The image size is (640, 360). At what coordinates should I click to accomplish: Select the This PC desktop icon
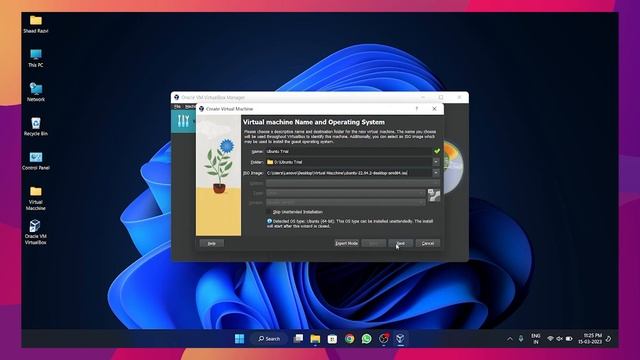(x=36, y=58)
